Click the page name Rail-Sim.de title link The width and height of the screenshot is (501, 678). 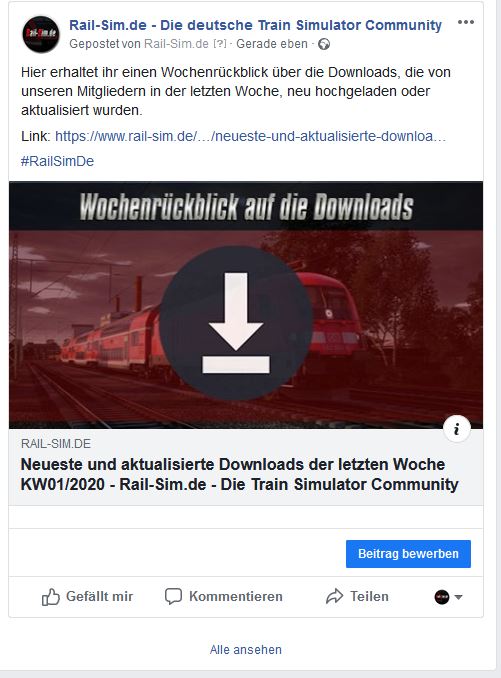tap(255, 25)
